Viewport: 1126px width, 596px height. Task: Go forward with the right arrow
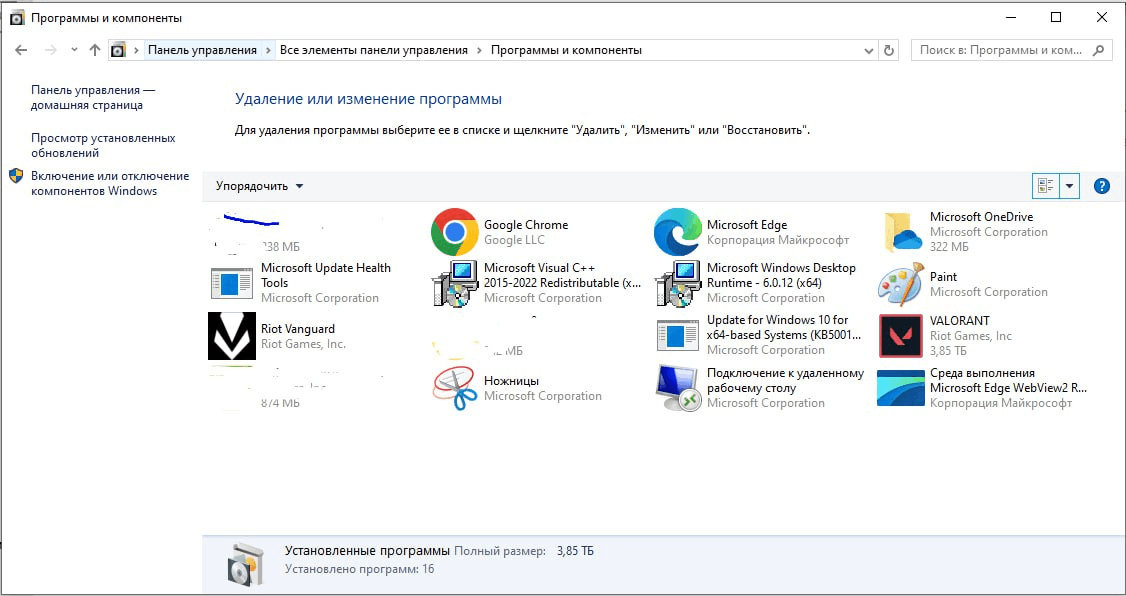pyautogui.click(x=50, y=50)
